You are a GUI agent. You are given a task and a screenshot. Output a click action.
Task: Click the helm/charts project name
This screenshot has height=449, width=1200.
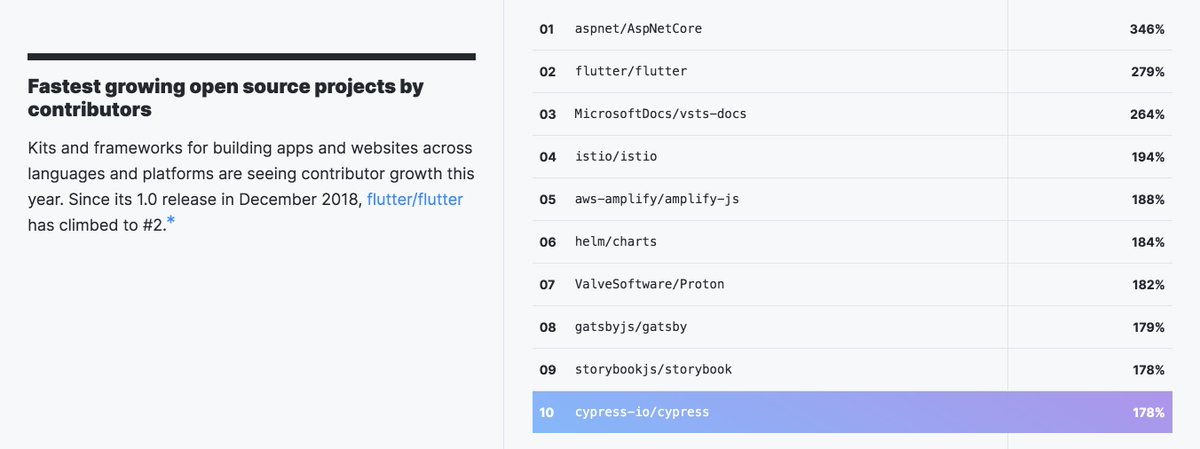pos(616,242)
